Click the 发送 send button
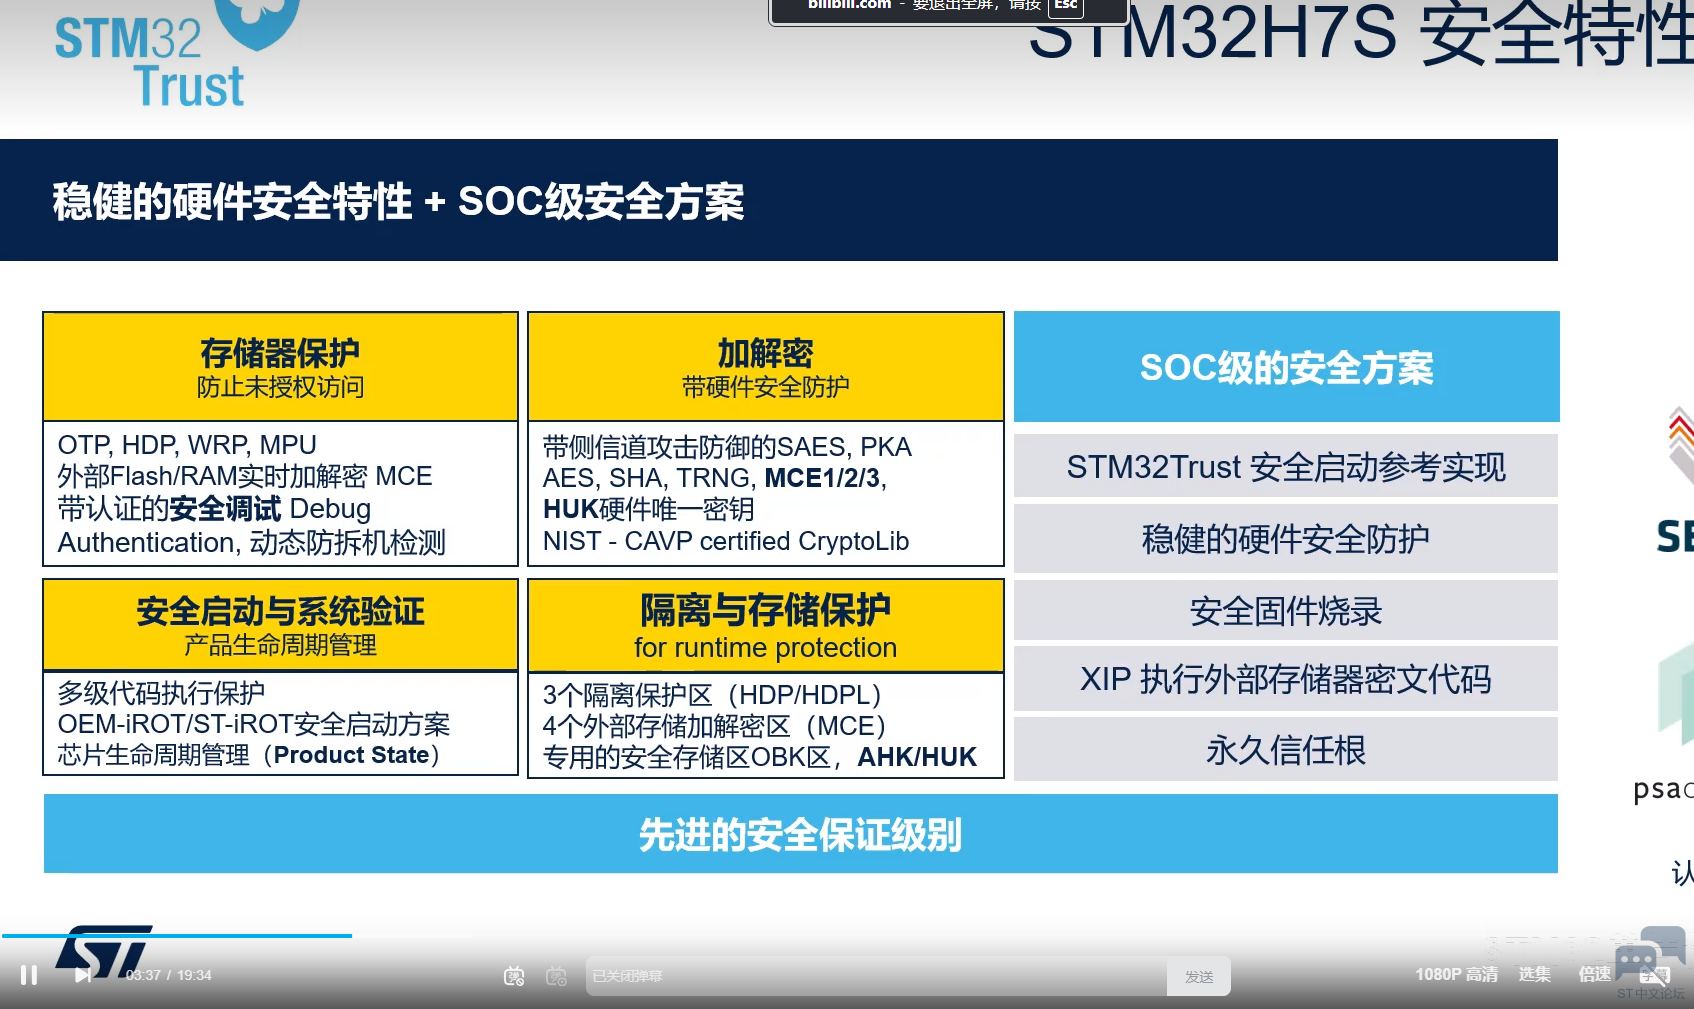Viewport: 1694px width, 1009px height. pyautogui.click(x=1199, y=976)
